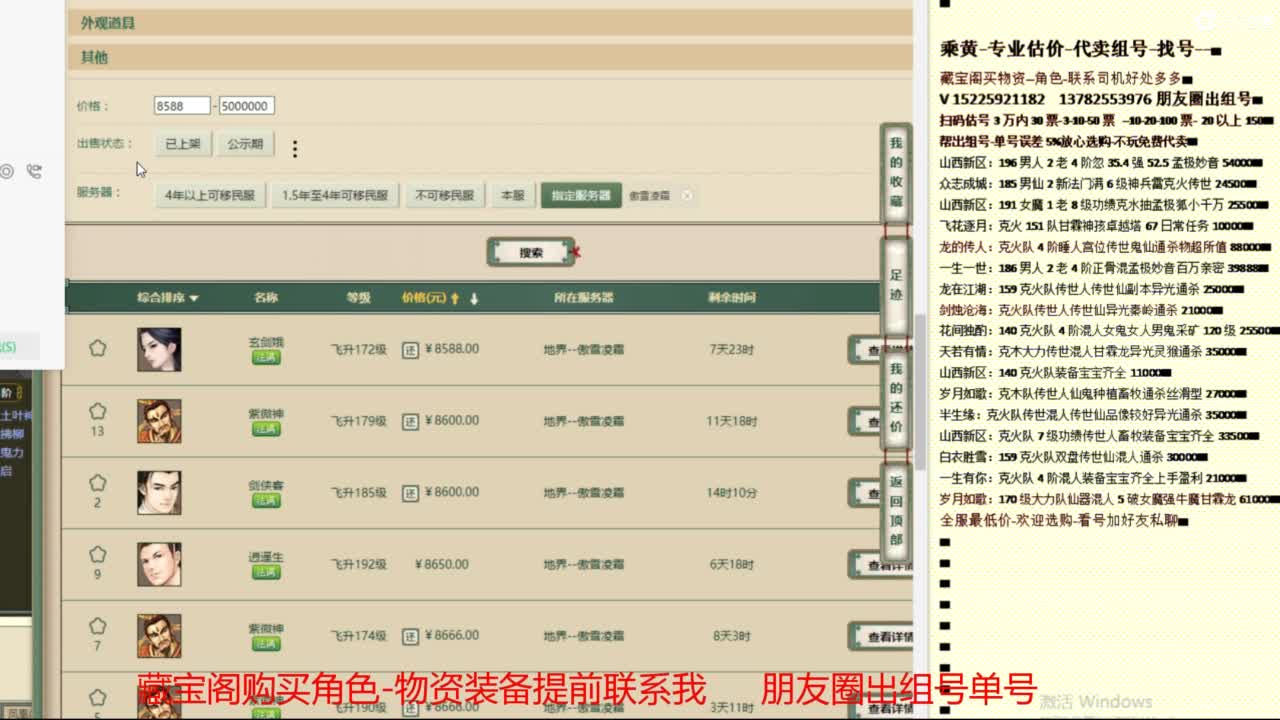1280x720 pixels.
Task: Open the 综合排序 sort dropdown
Action: [x=168, y=298]
